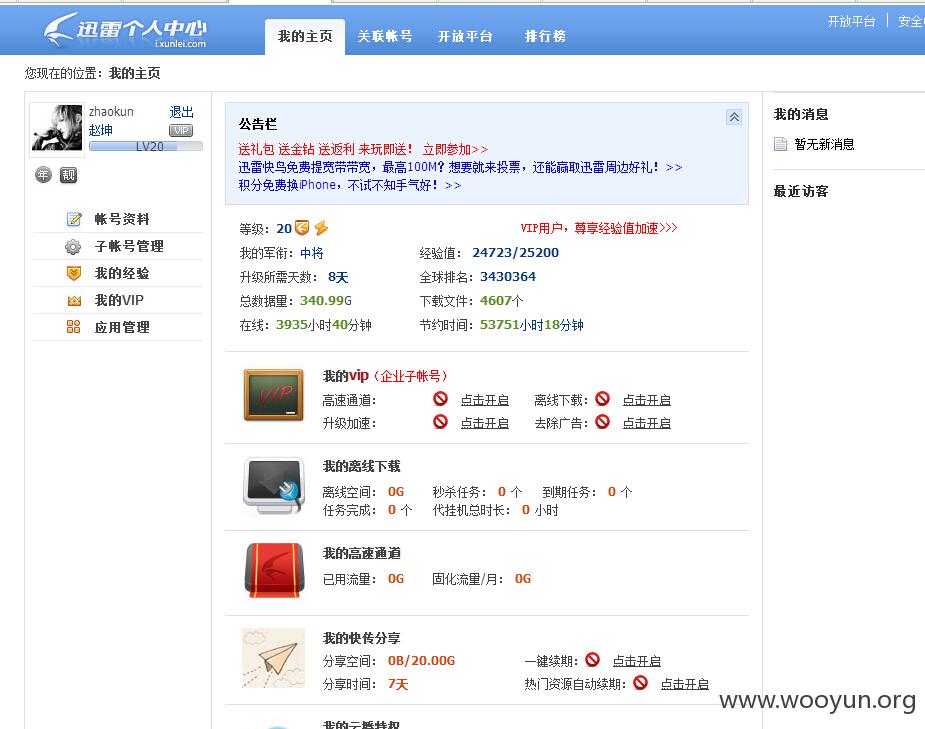The height and width of the screenshot is (729, 925).
Task: Open 应用管理 sidebar item
Action: click(x=122, y=327)
